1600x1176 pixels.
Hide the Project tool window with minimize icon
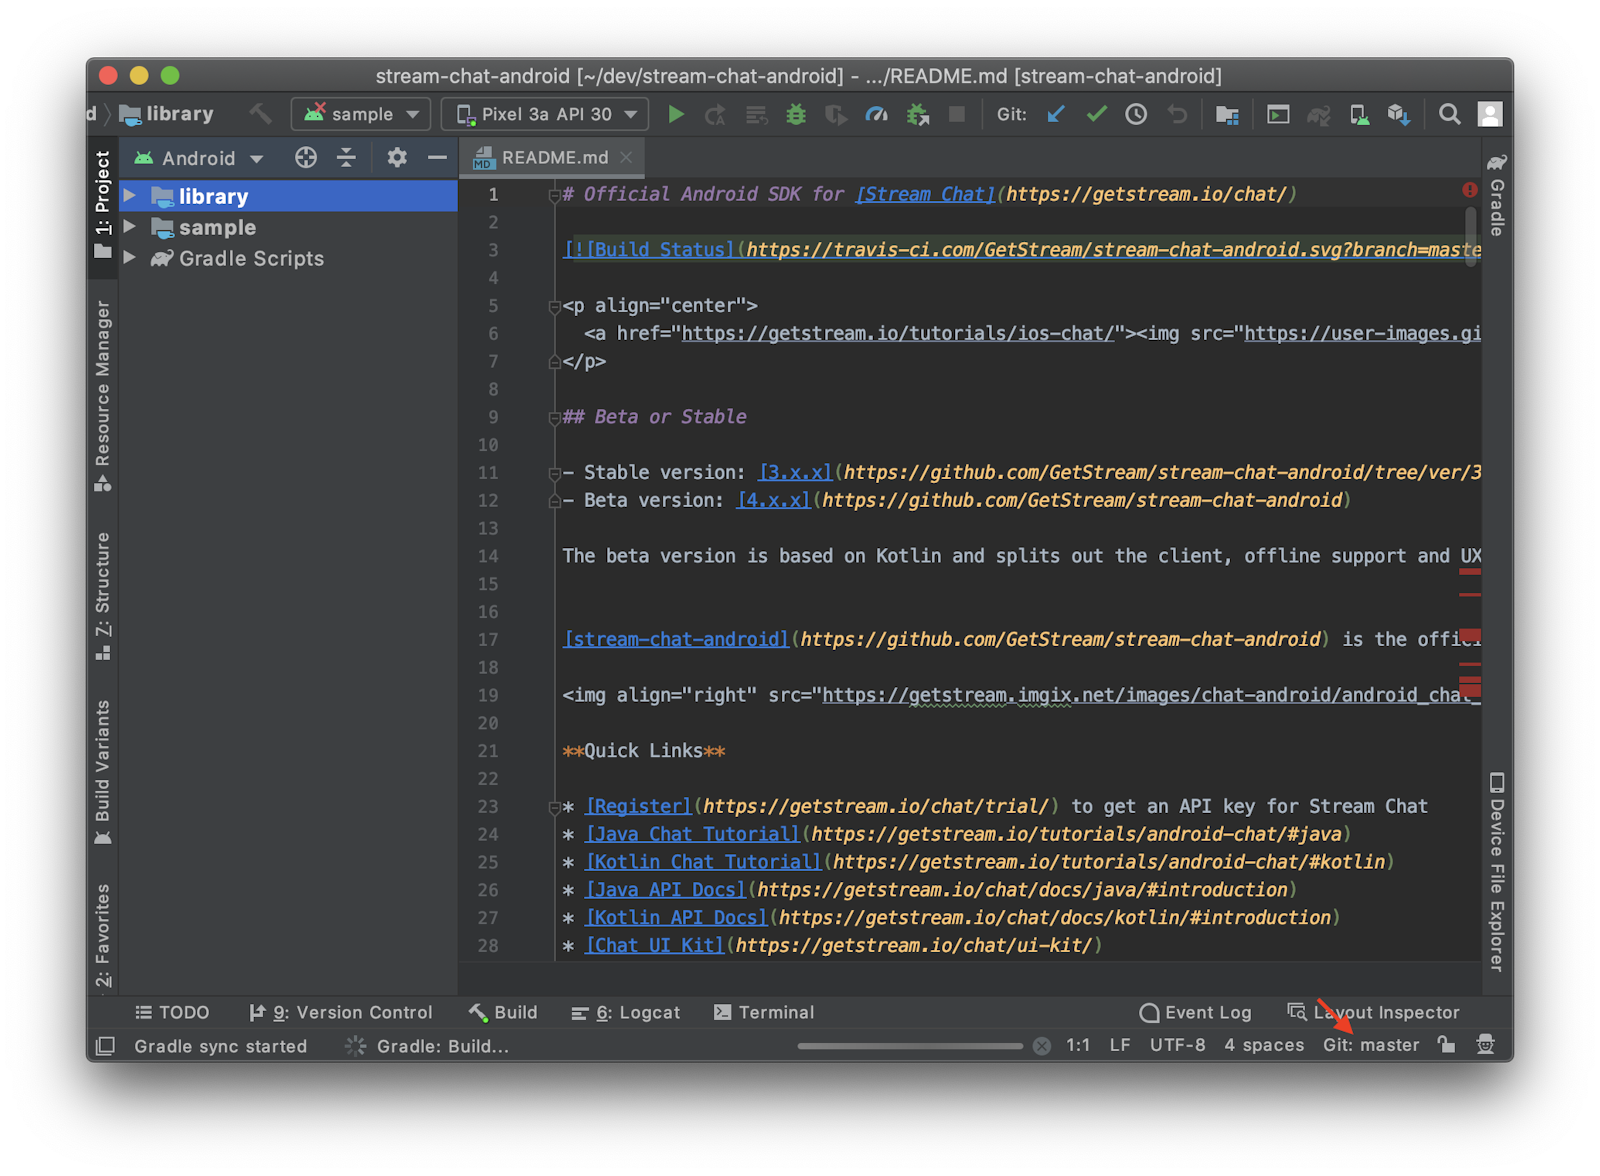(436, 157)
